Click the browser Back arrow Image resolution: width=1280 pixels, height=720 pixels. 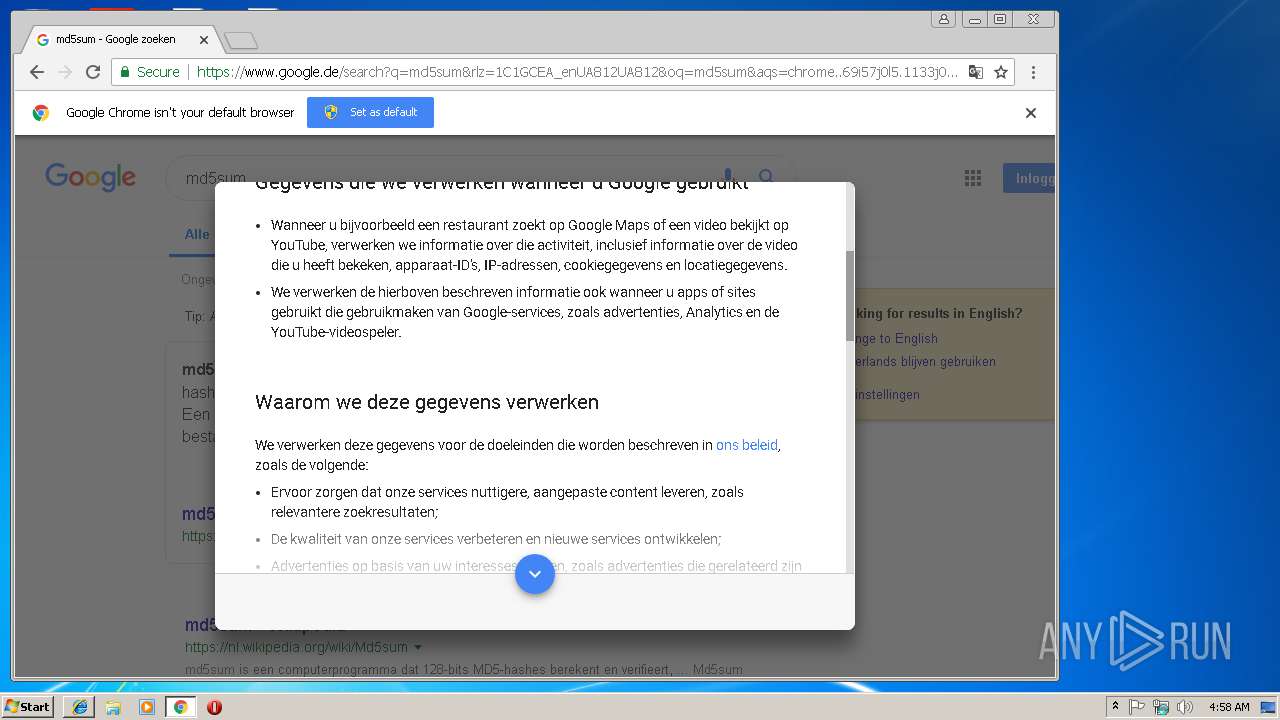tap(37, 72)
